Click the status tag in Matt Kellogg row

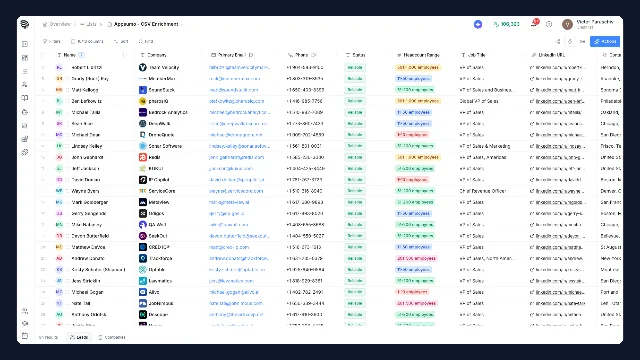(x=355, y=90)
